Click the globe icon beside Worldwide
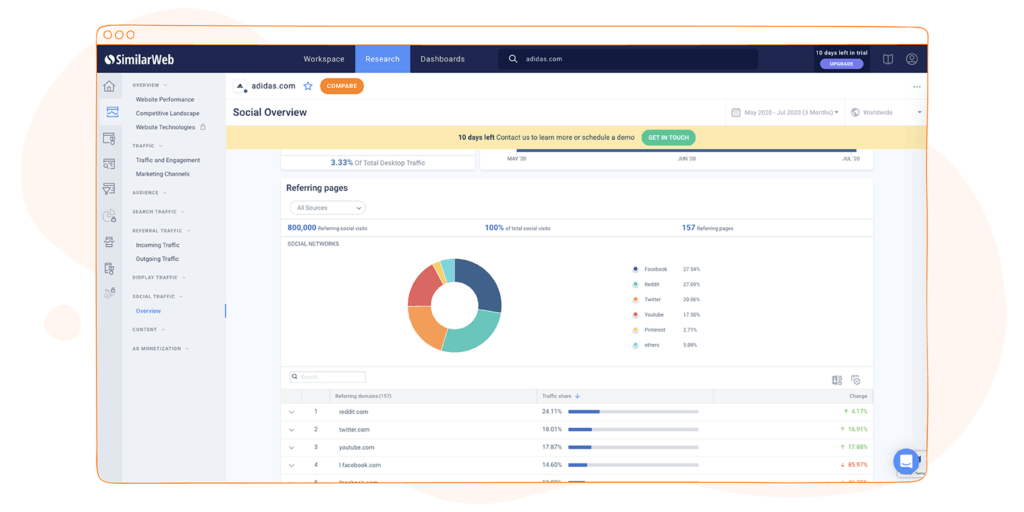The image size is (1024, 512). point(855,112)
